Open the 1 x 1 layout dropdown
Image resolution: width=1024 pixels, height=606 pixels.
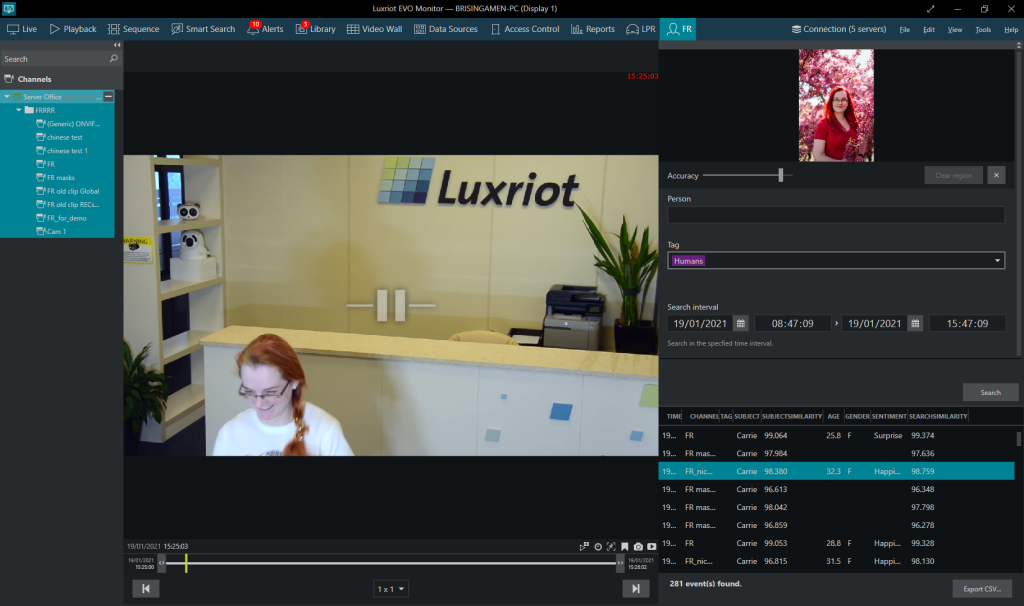tap(391, 589)
